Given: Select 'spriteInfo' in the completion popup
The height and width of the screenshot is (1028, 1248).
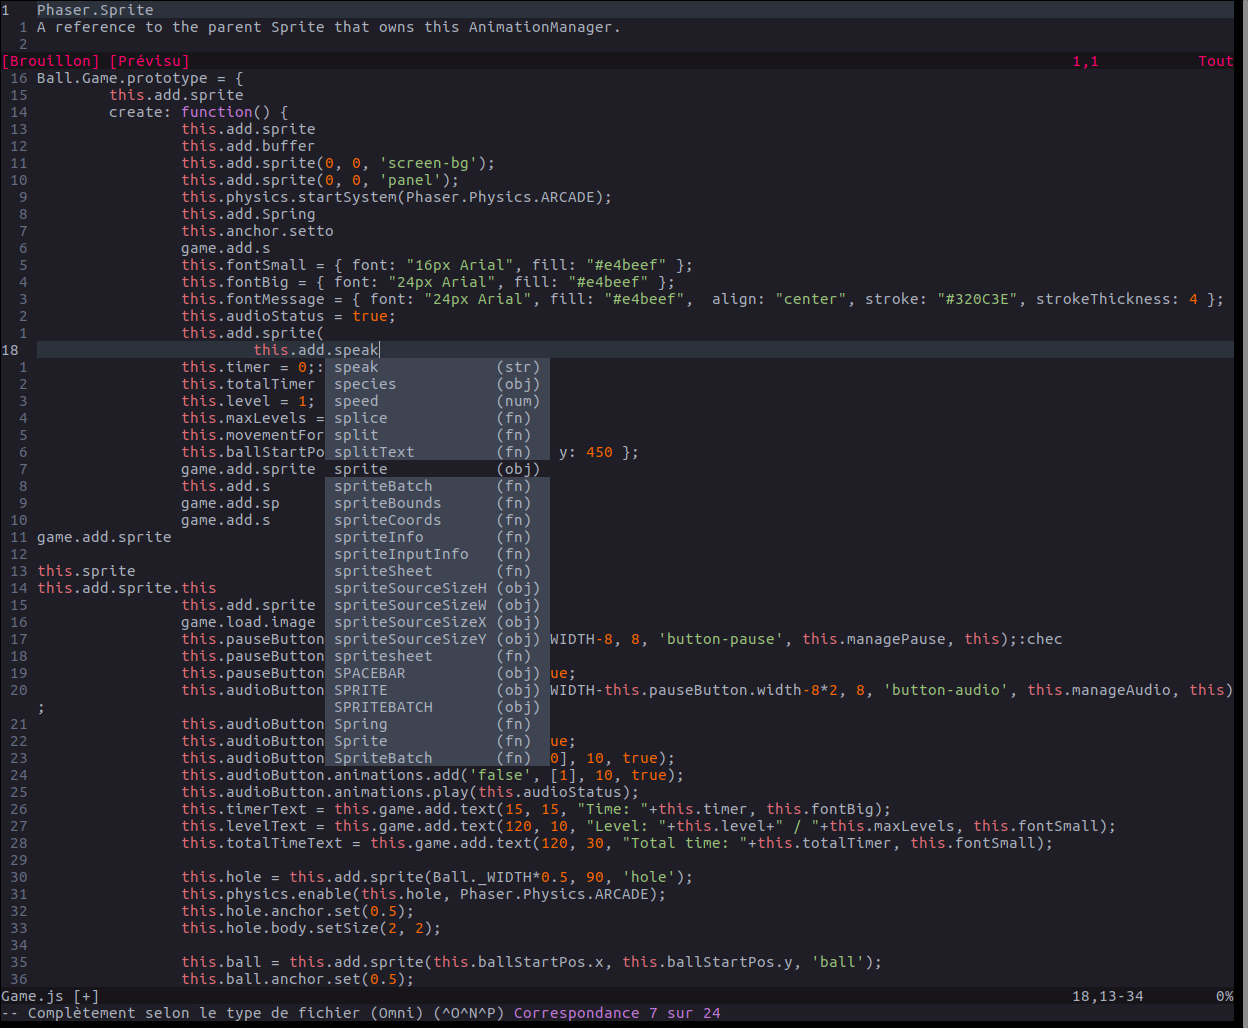Looking at the screenshot, I should coord(437,537).
